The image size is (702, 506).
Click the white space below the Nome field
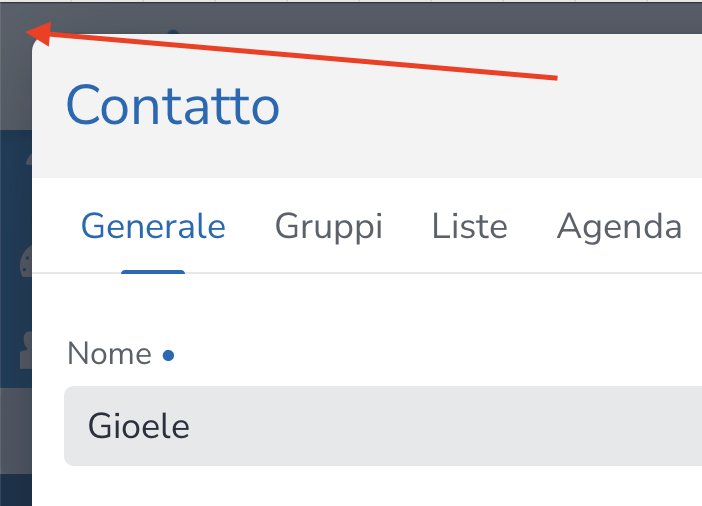point(380,488)
